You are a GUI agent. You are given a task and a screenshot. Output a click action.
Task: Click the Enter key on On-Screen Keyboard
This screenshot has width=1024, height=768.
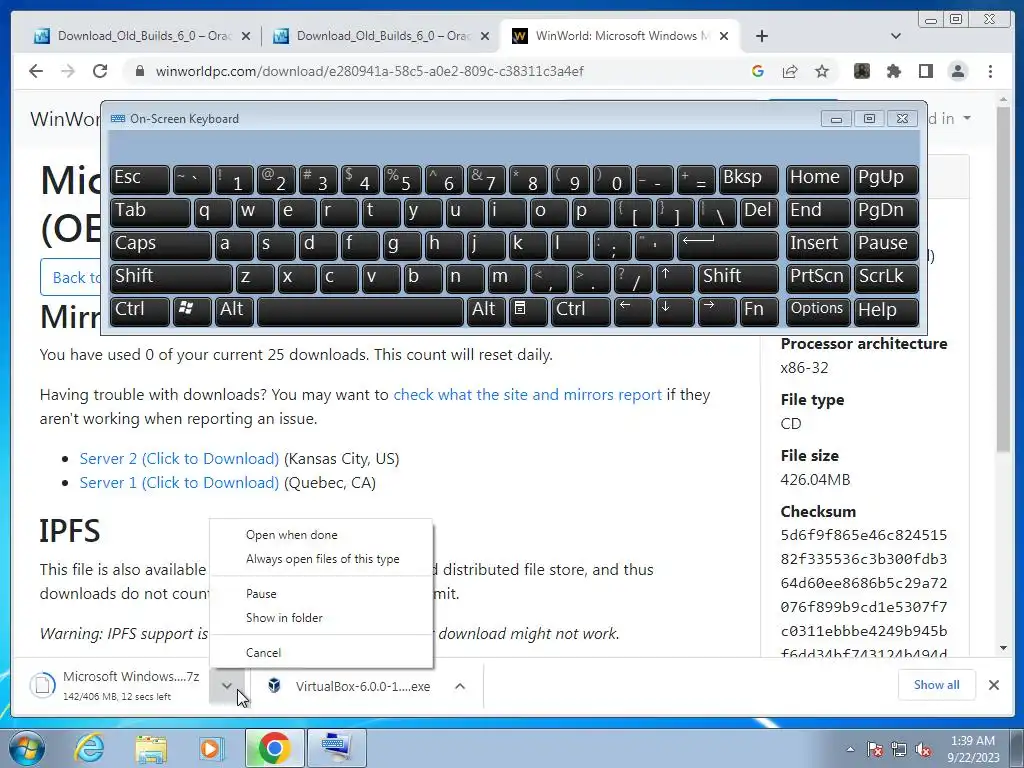pyautogui.click(x=728, y=245)
